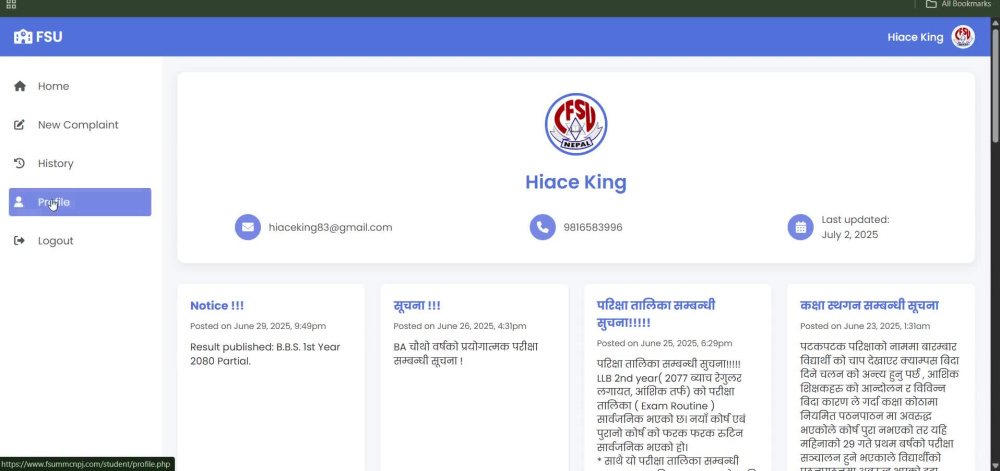
Task: Open the All Bookmarks folder
Action: [x=958, y=4]
